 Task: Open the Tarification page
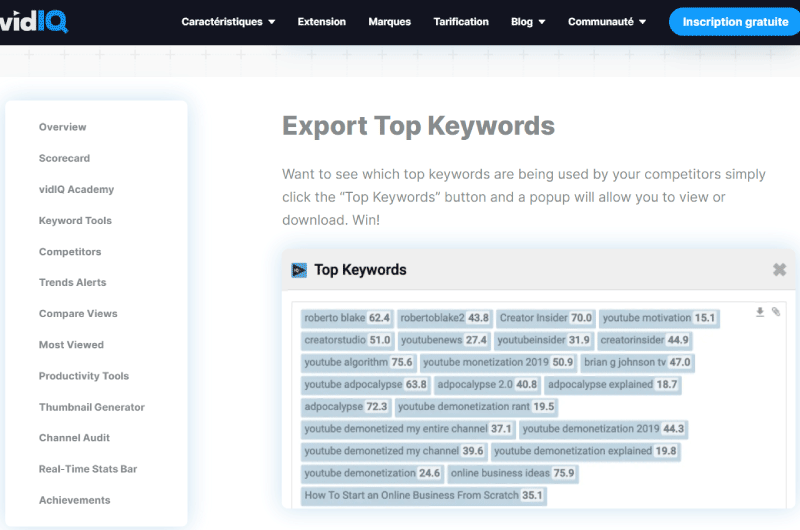461,22
